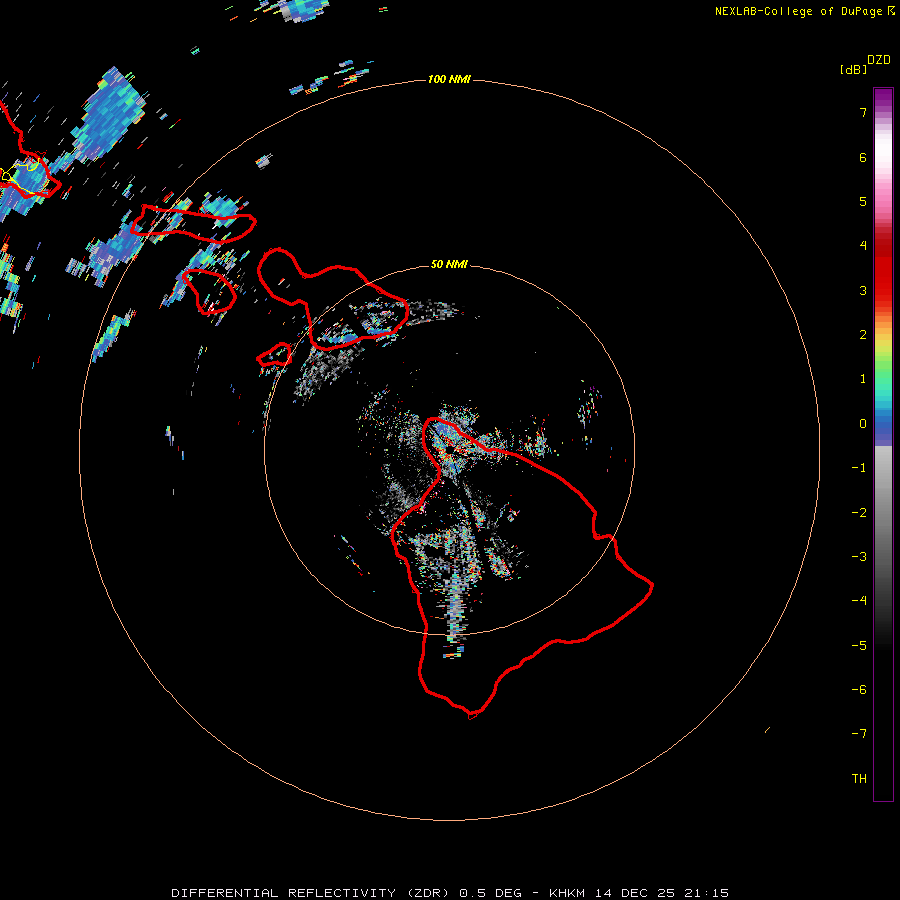This screenshot has height=900, width=900.
Task: Click the 3 value on the color scale
Action: click(863, 290)
